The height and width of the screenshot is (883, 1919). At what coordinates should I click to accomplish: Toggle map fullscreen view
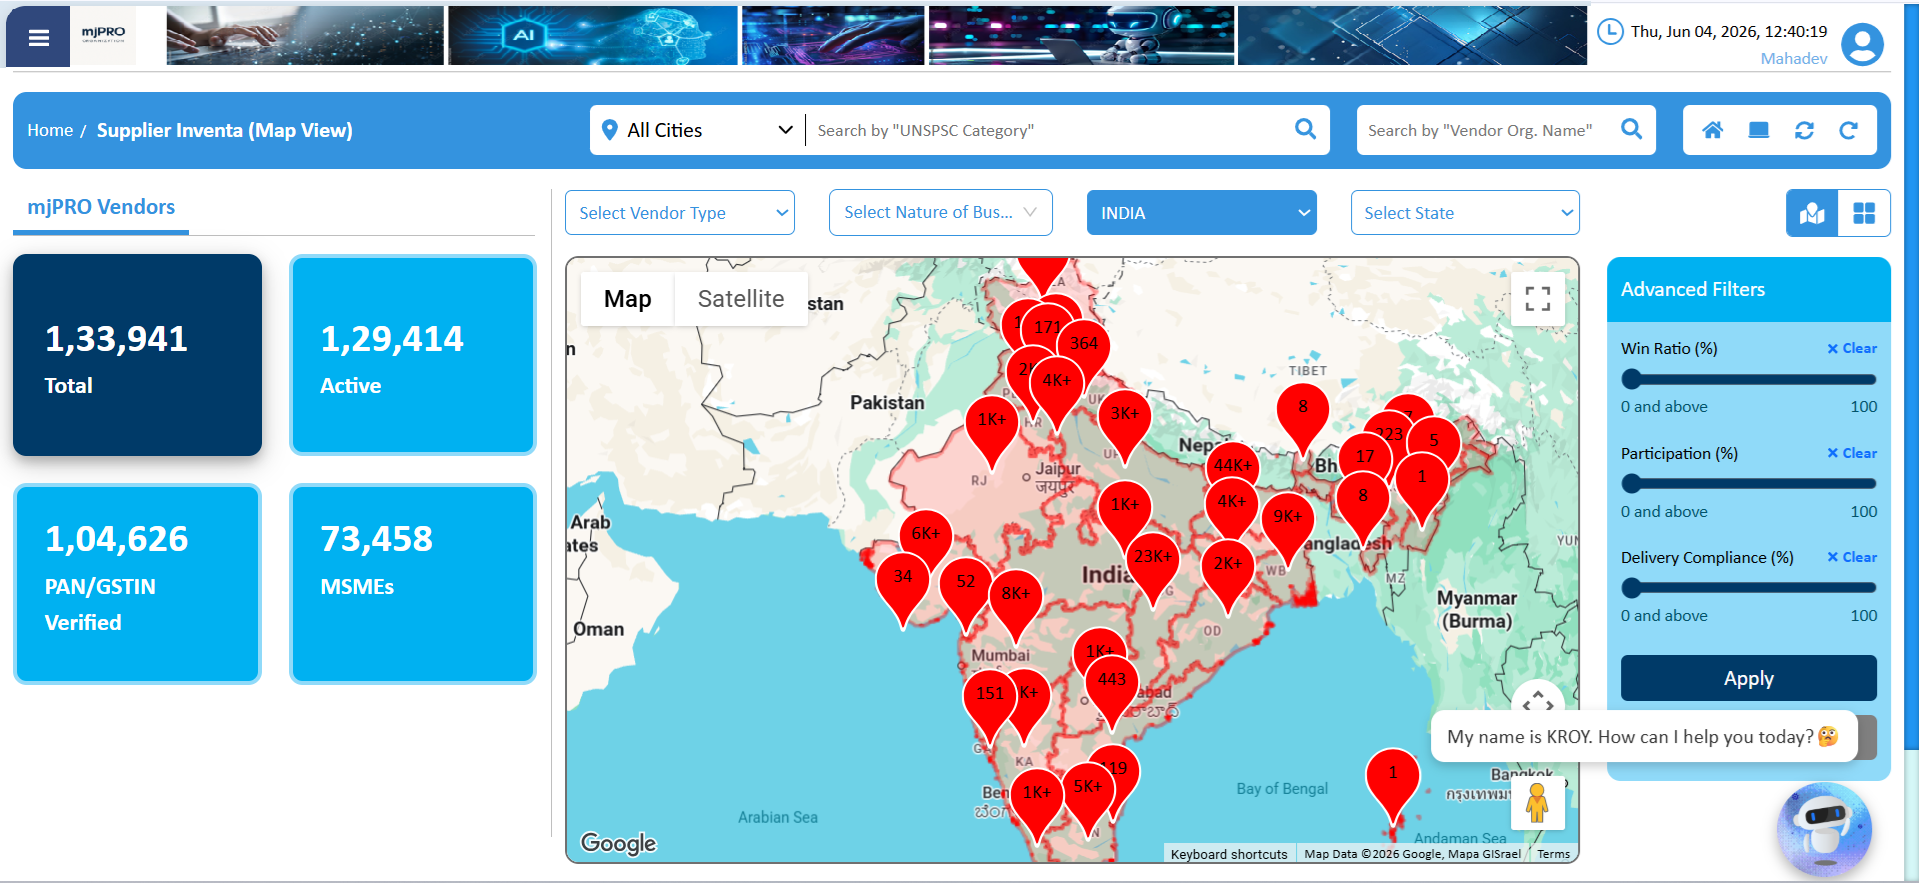(x=1538, y=298)
